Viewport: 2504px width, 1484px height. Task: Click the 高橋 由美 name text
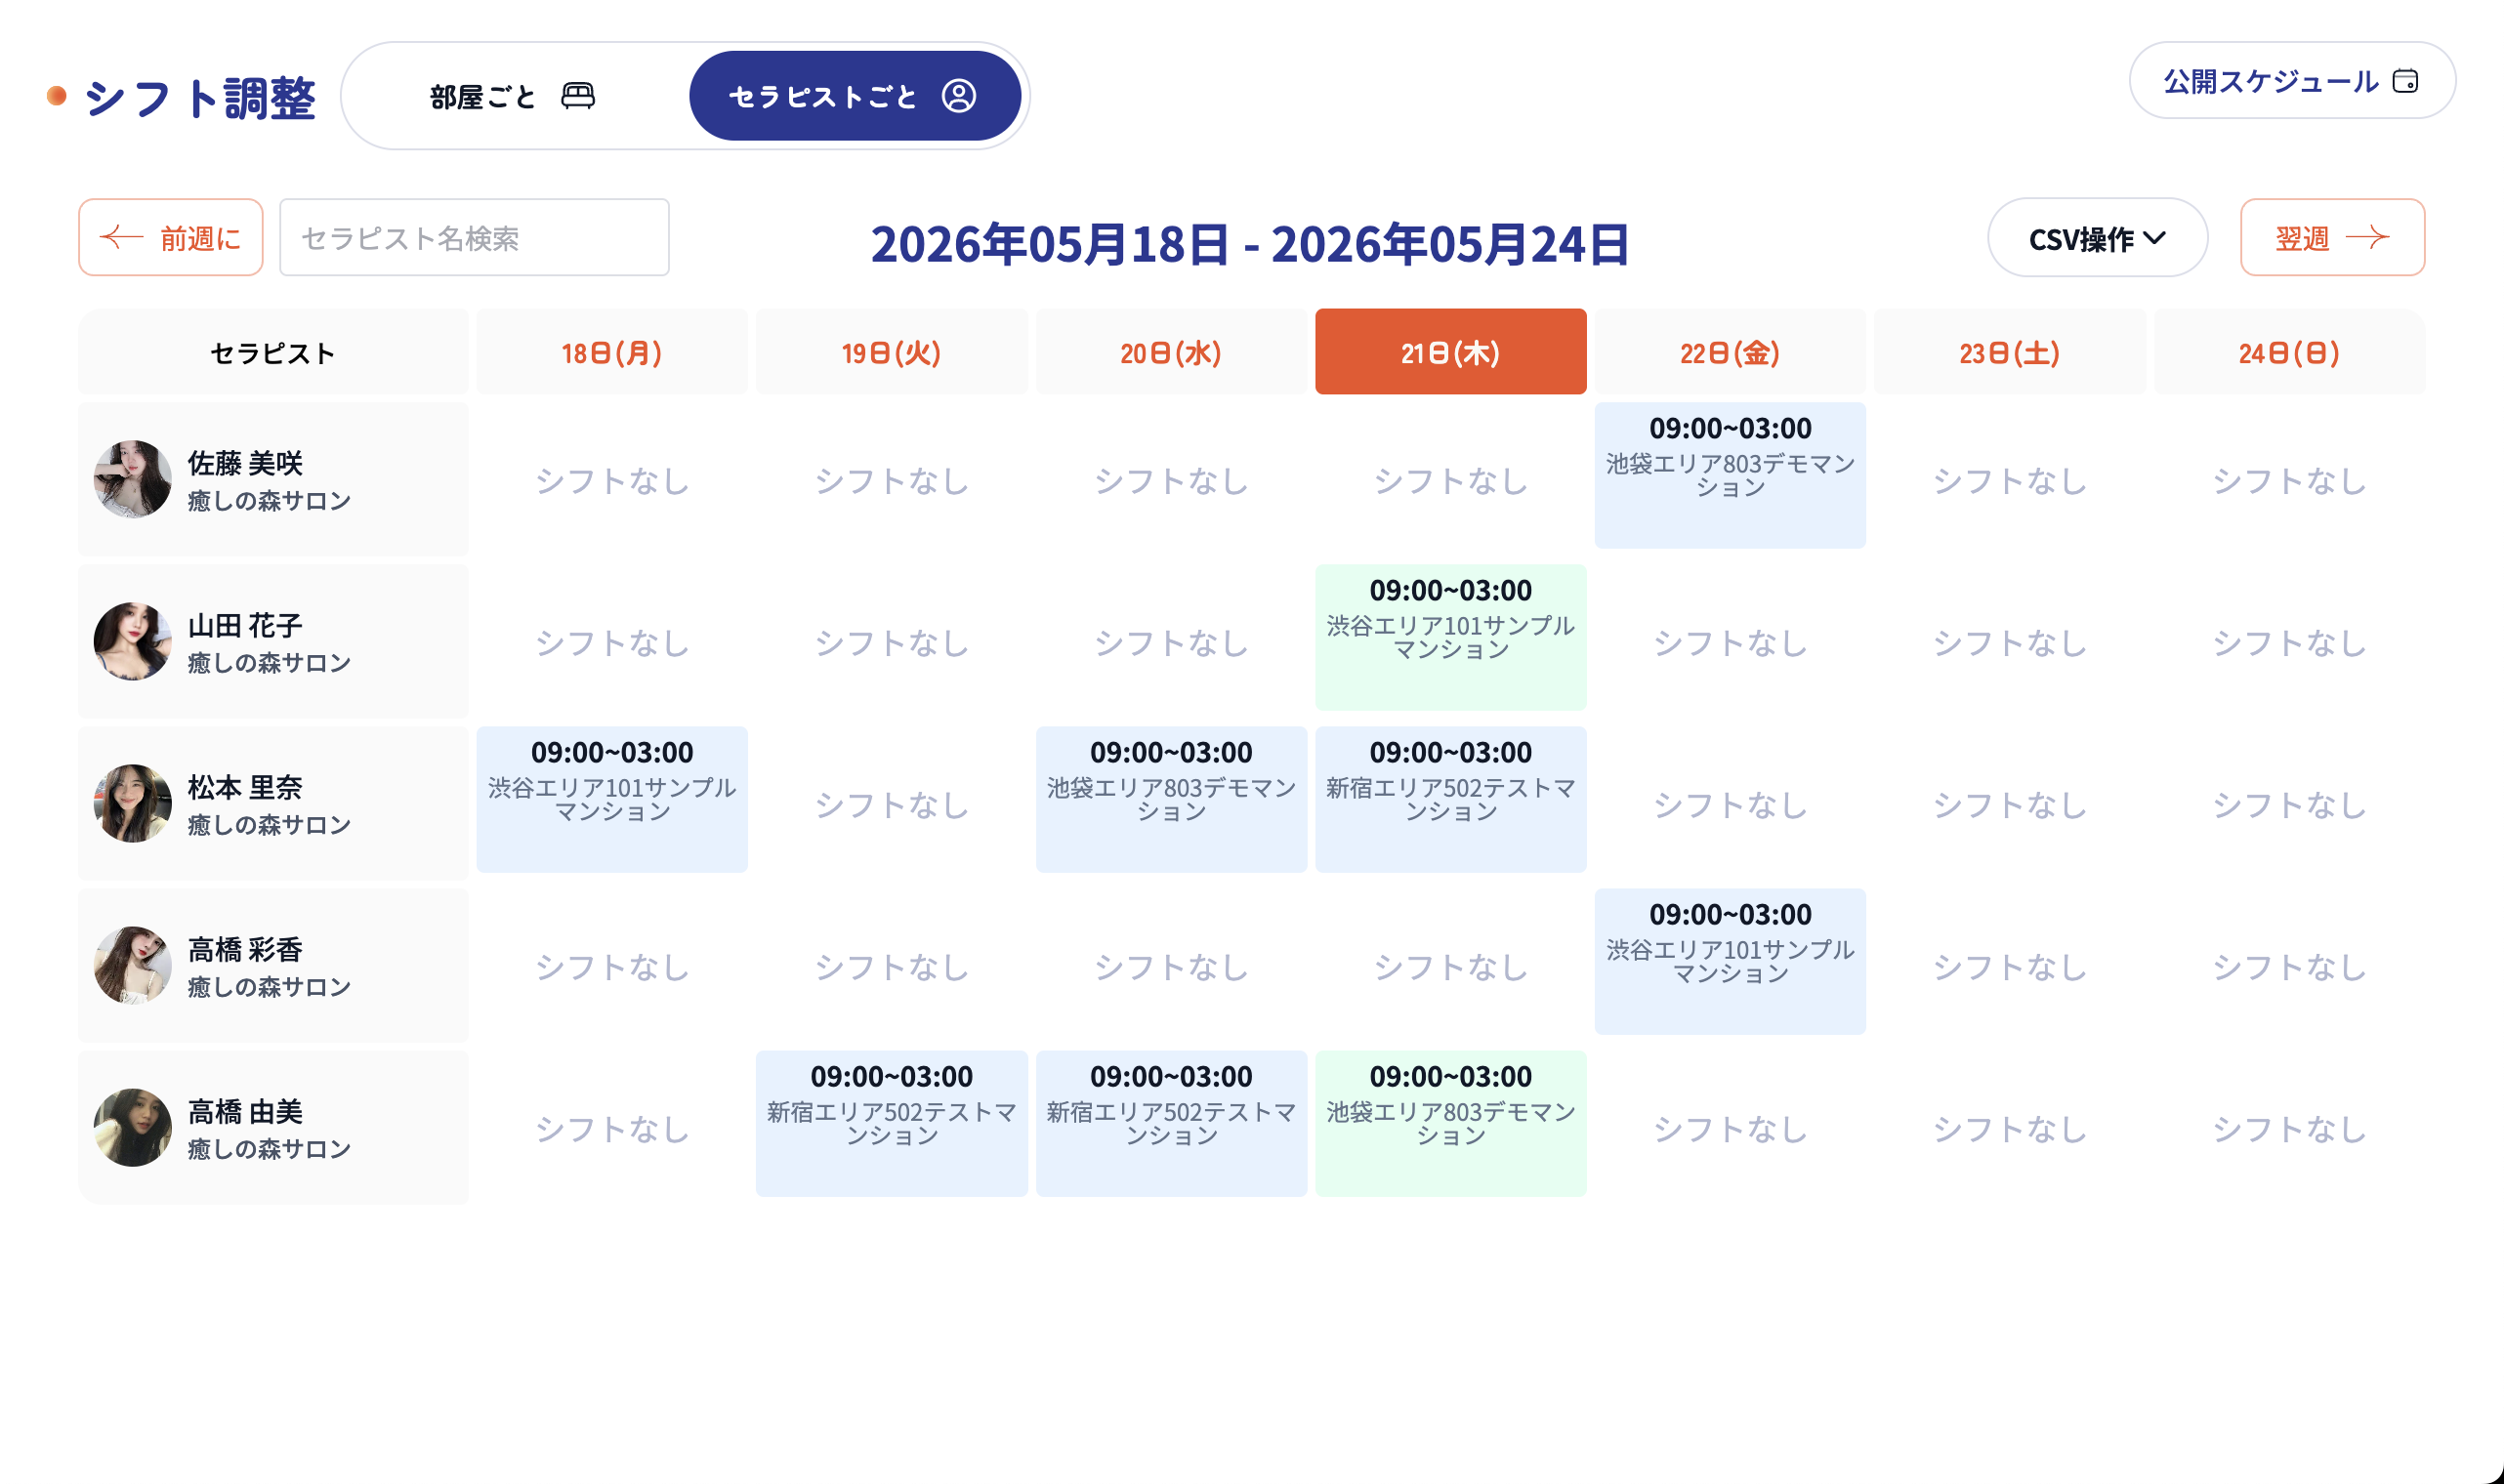click(x=245, y=1111)
